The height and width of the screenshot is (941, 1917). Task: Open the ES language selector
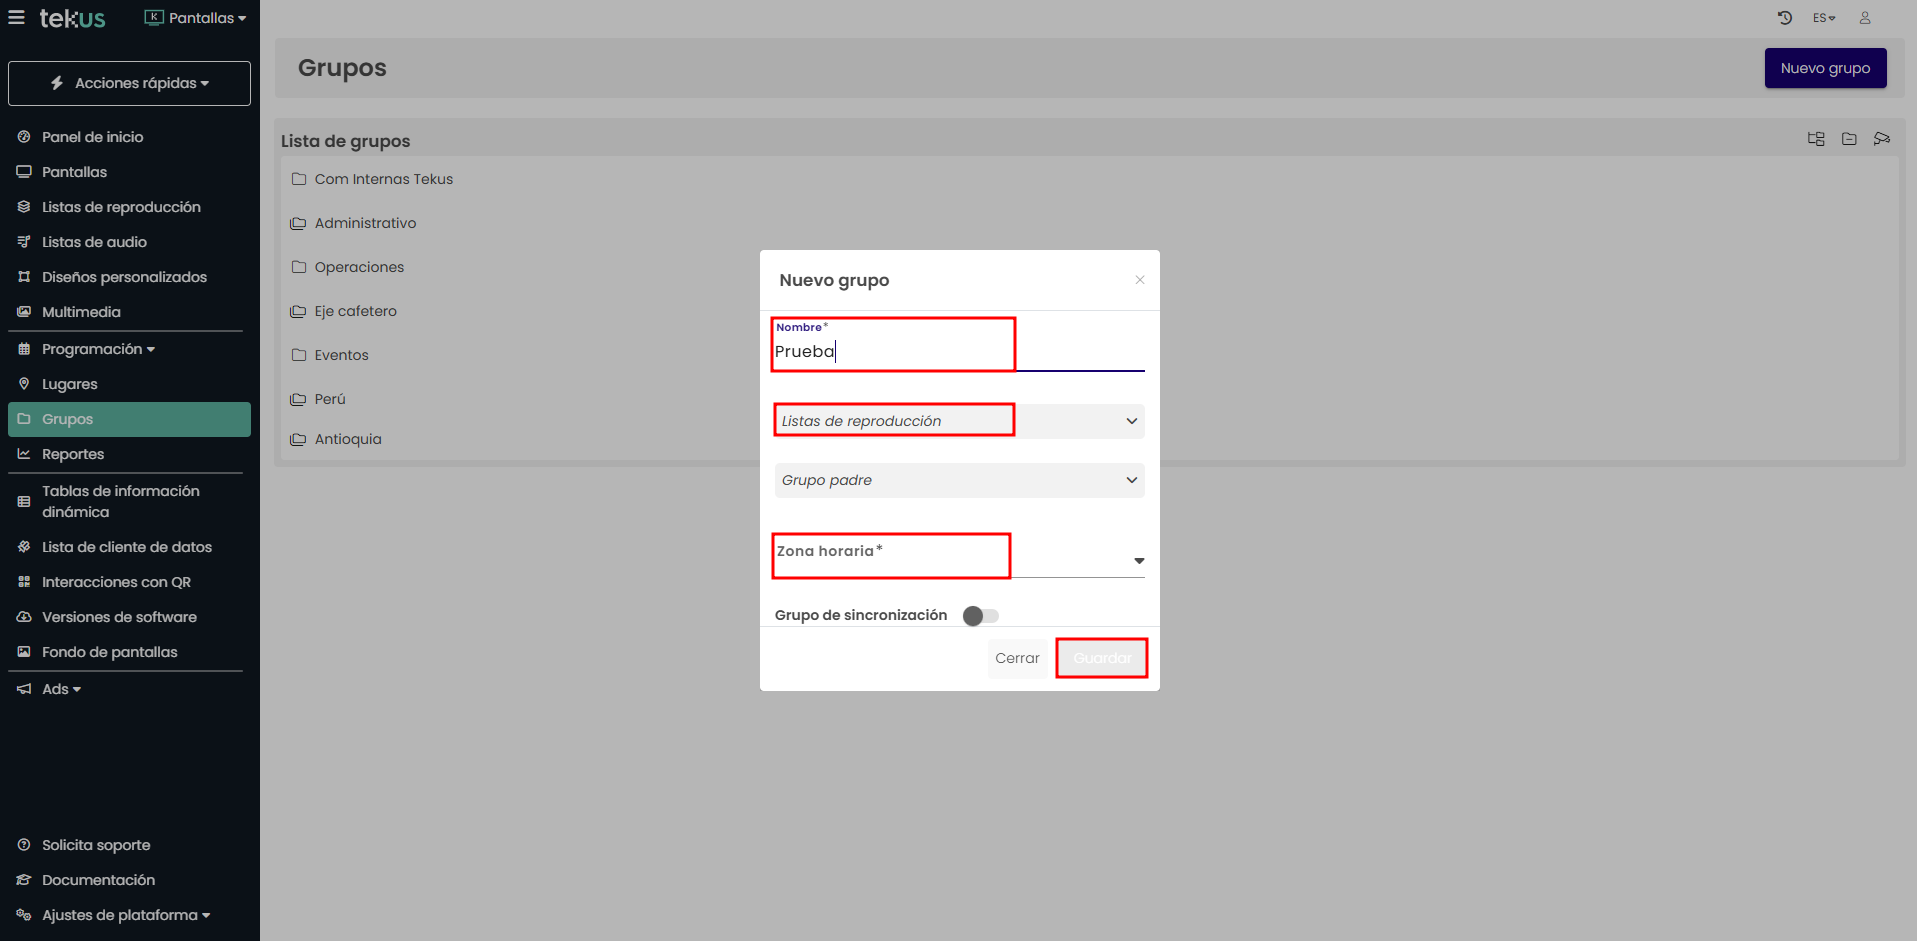pos(1824,18)
